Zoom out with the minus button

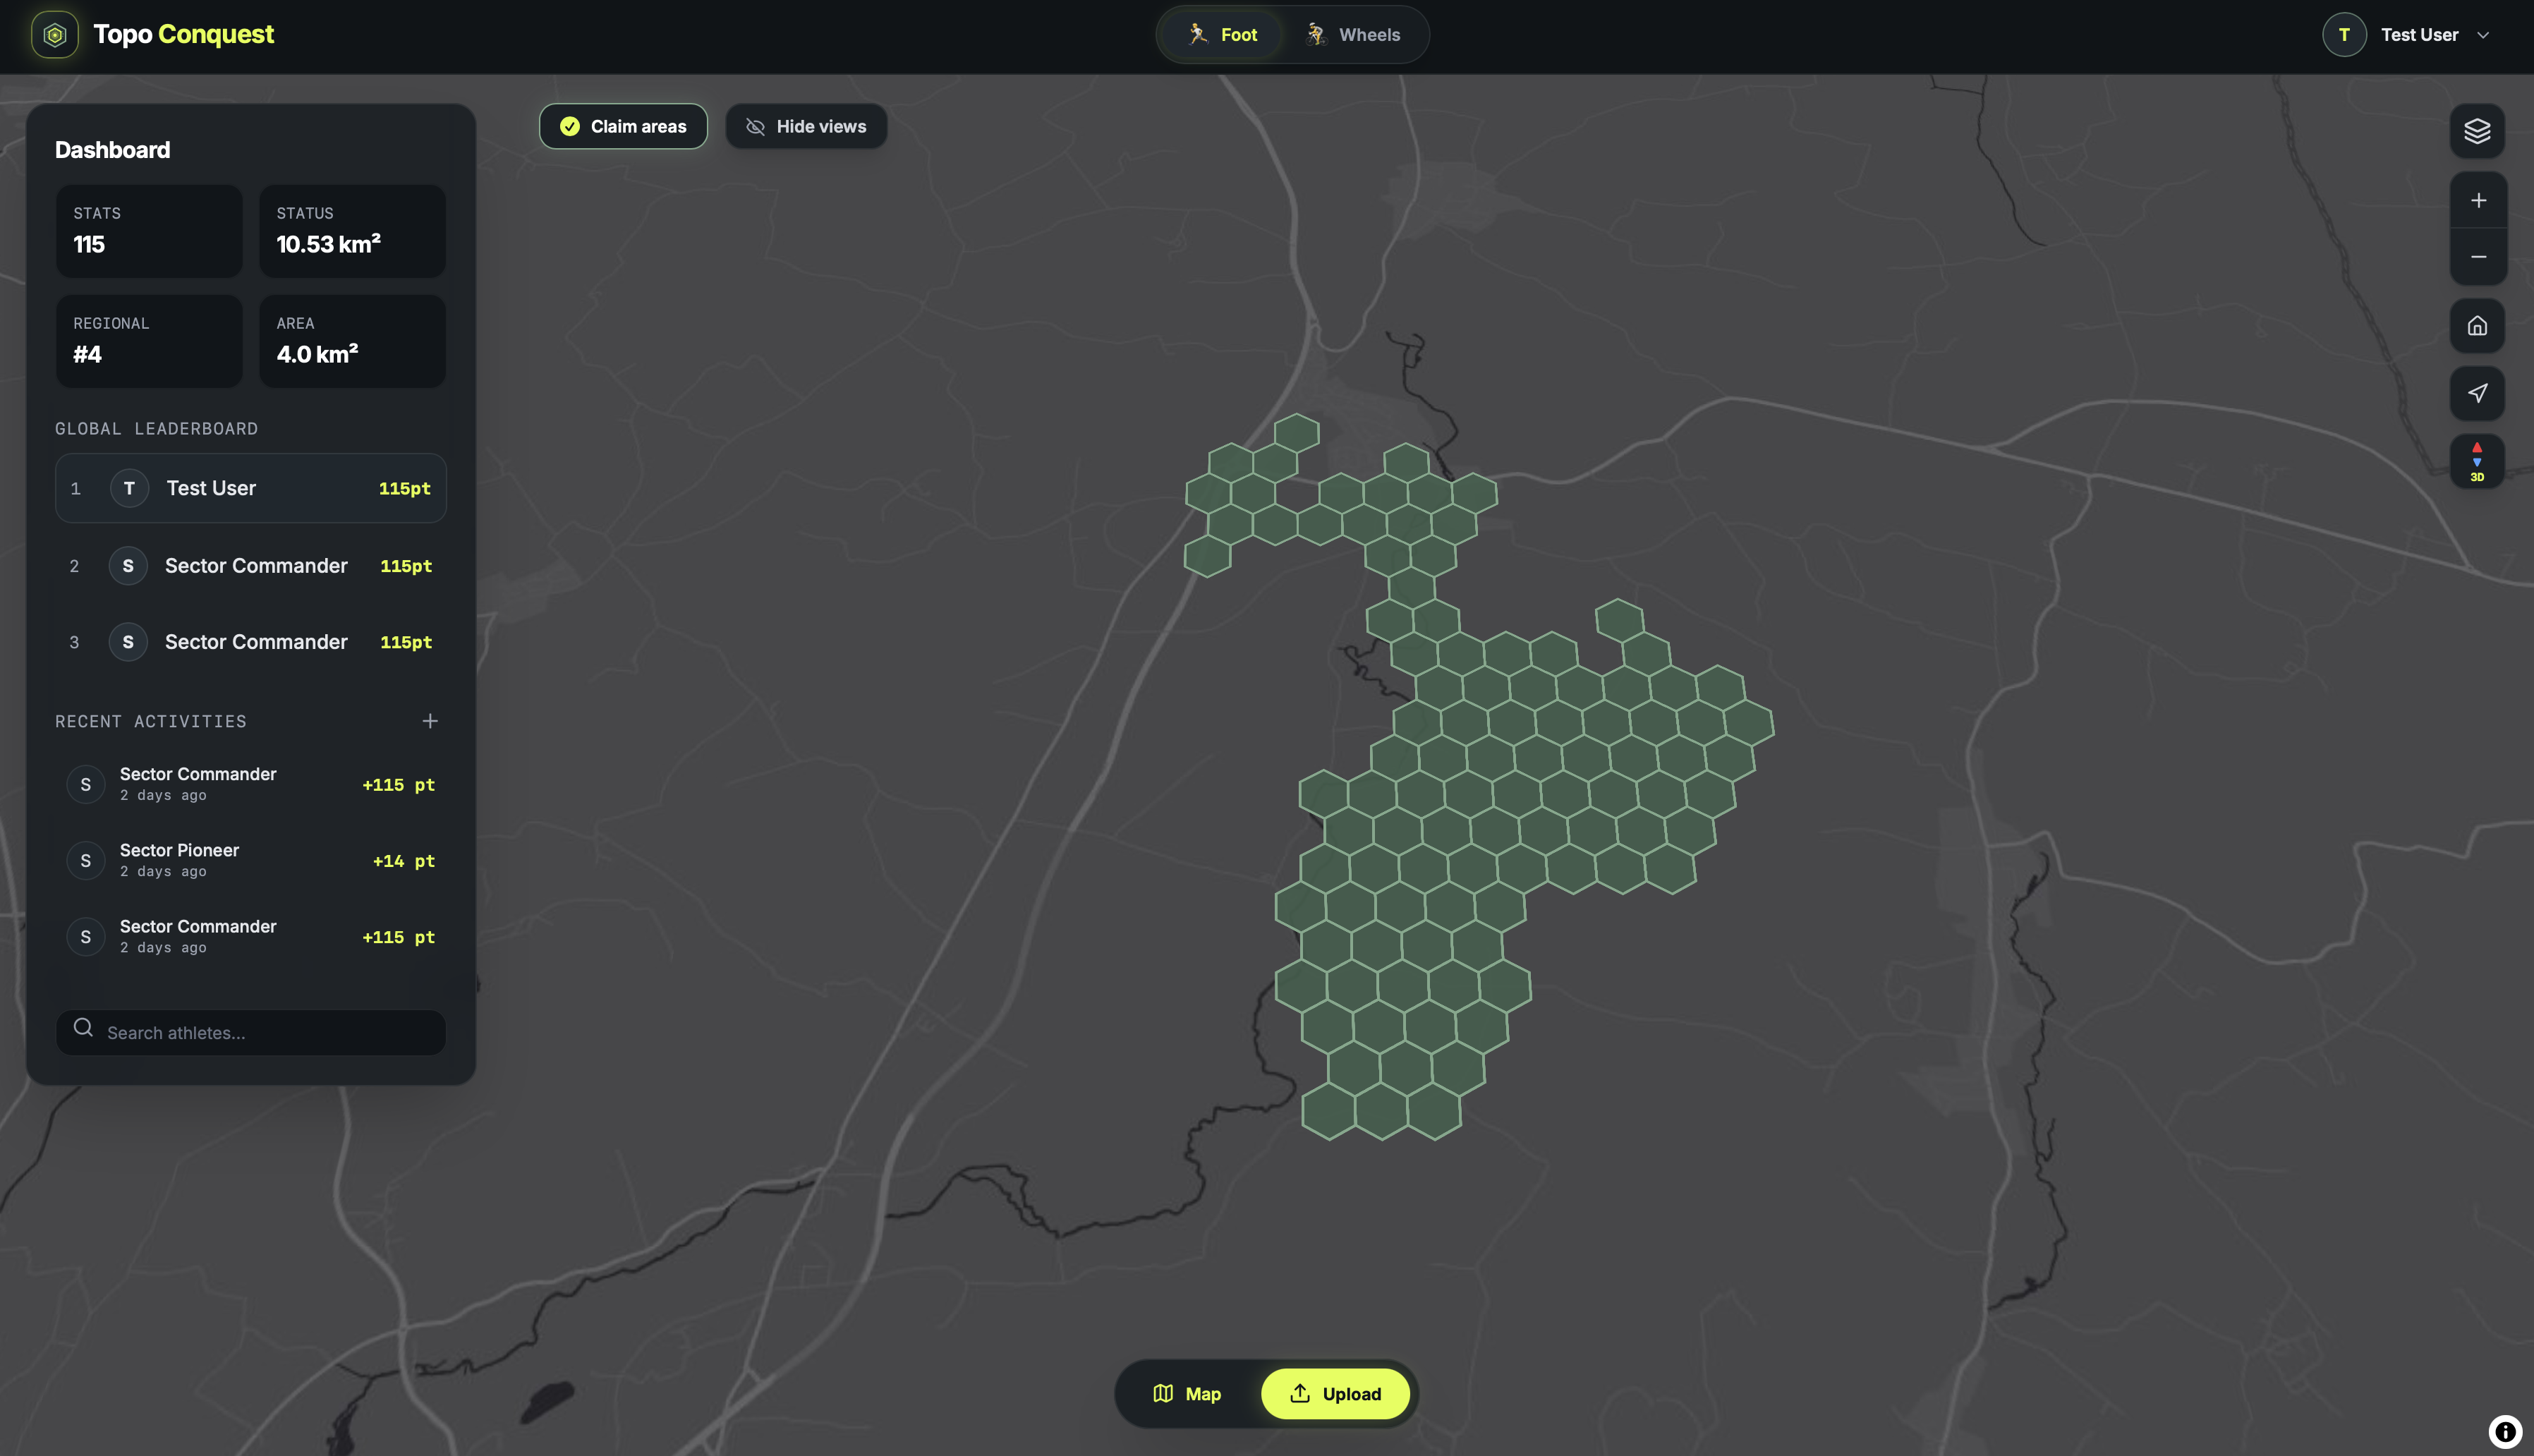pos(2477,257)
